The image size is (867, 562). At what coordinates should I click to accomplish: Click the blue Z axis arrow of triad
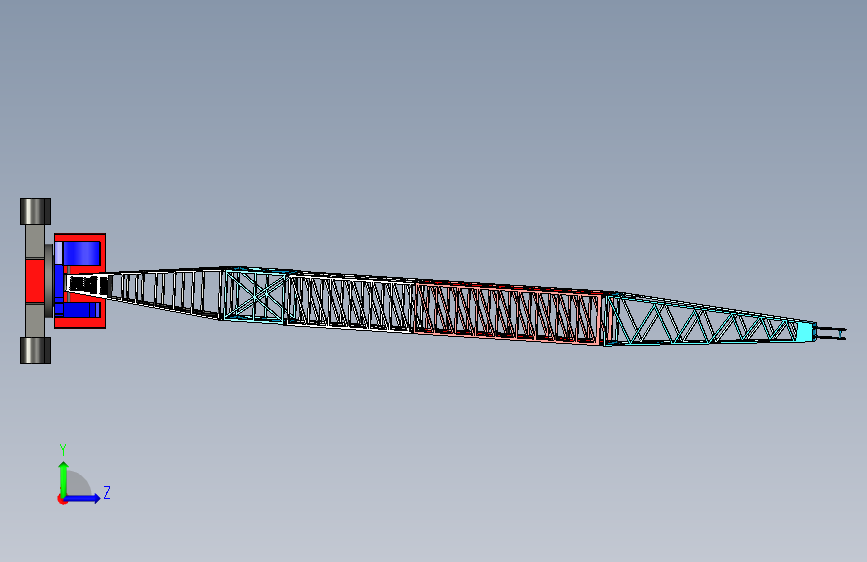click(x=83, y=498)
